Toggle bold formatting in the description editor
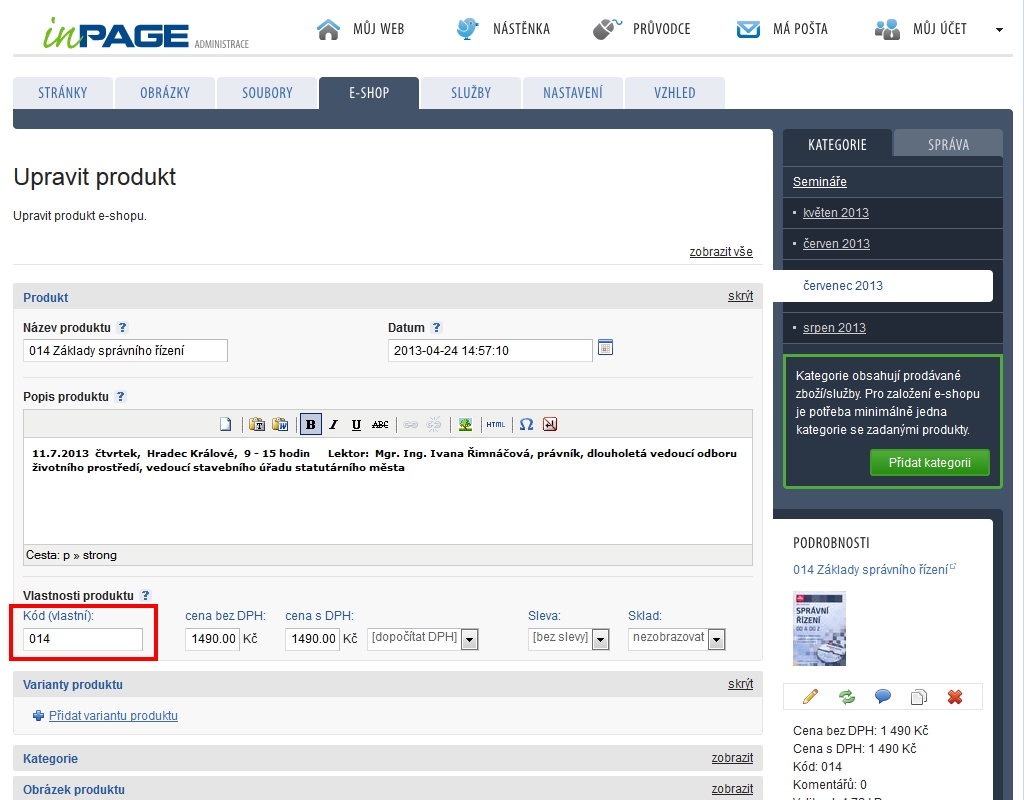 (311, 424)
